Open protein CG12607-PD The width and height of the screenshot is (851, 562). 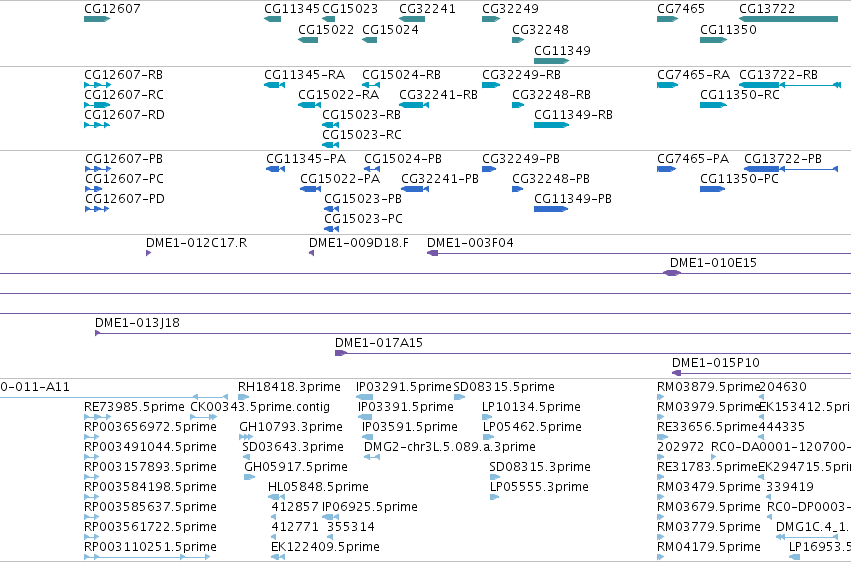(x=125, y=199)
